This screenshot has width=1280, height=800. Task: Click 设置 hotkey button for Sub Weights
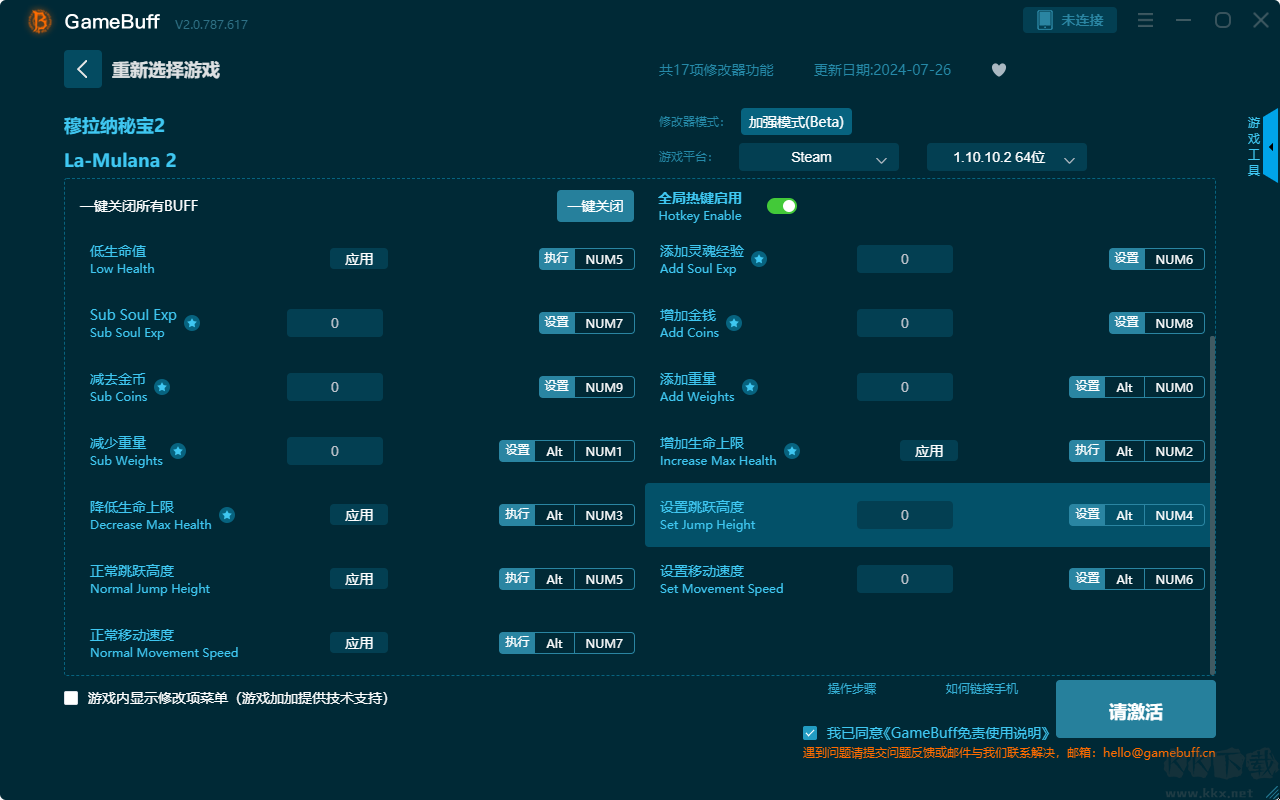[x=517, y=451]
